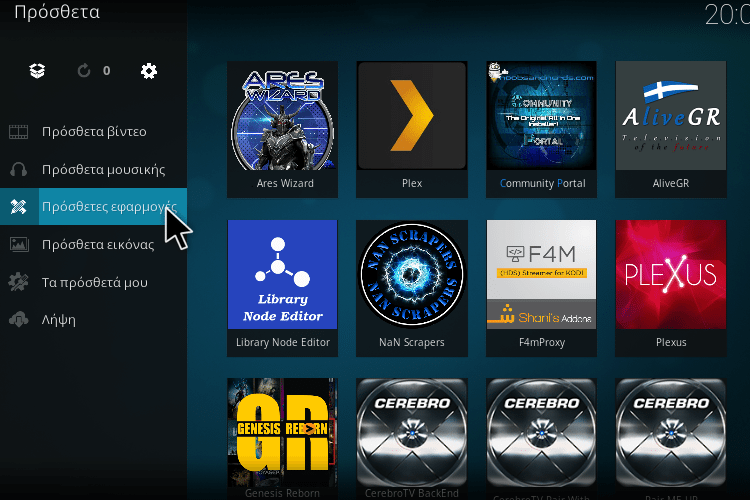750x500 pixels.
Task: Click the Πρόσθετα header title
Action: pos(57,12)
